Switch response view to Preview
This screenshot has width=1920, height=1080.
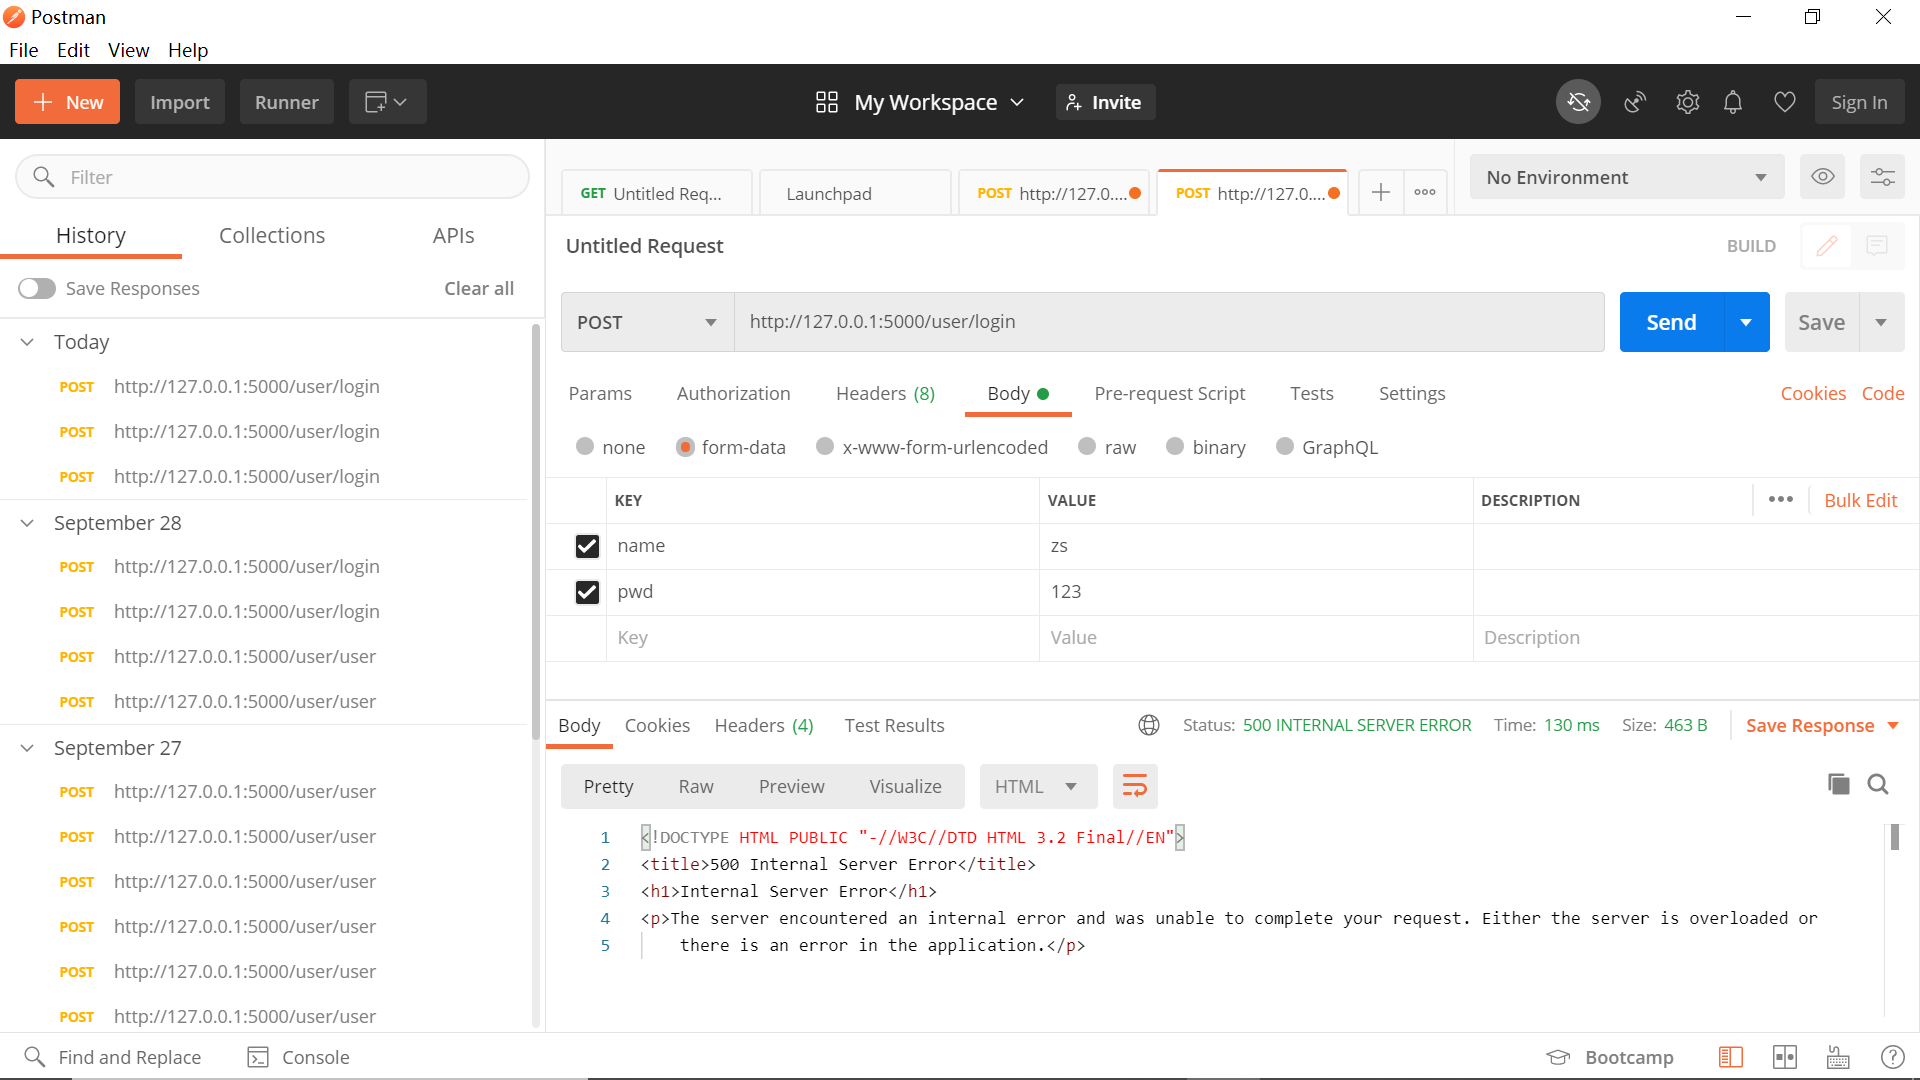[791, 787]
